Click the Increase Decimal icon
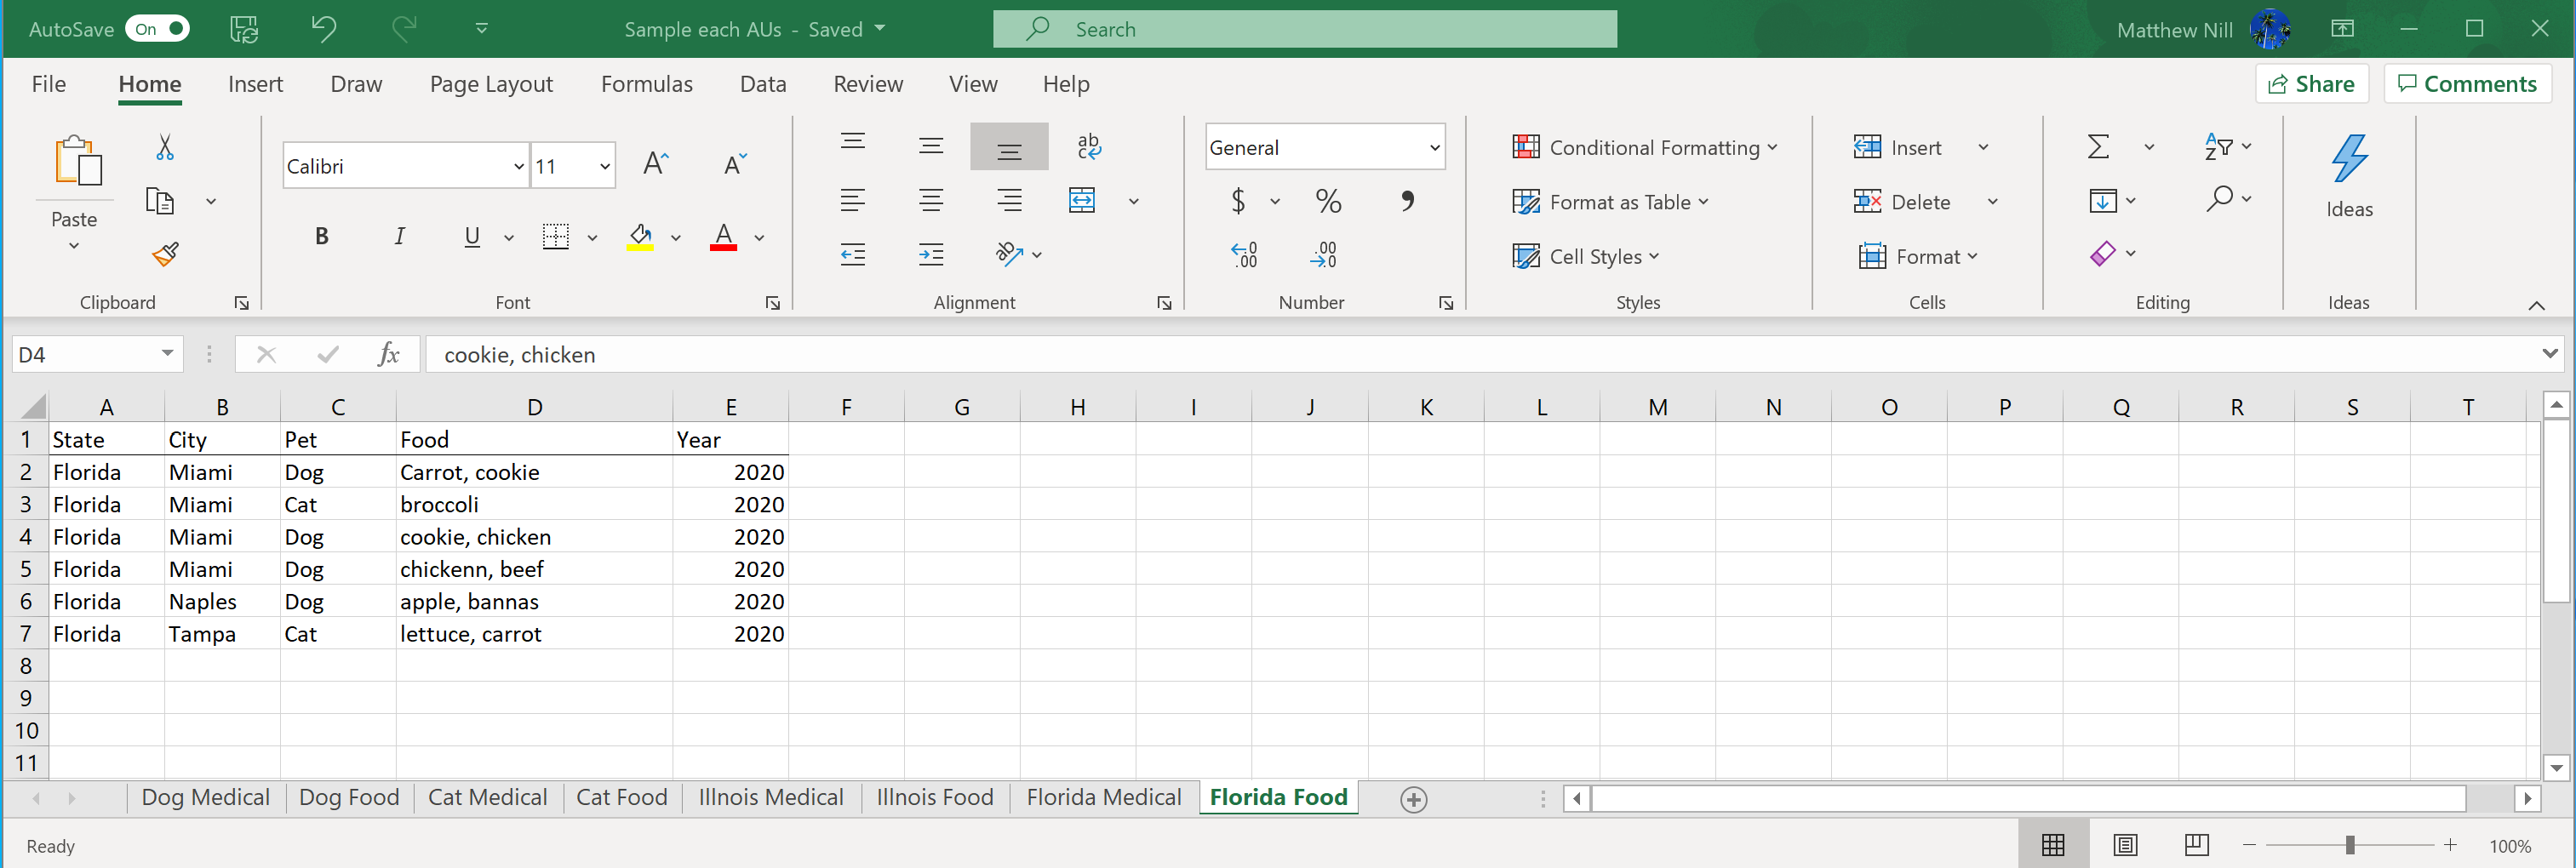The height and width of the screenshot is (868, 2576). [x=1244, y=255]
